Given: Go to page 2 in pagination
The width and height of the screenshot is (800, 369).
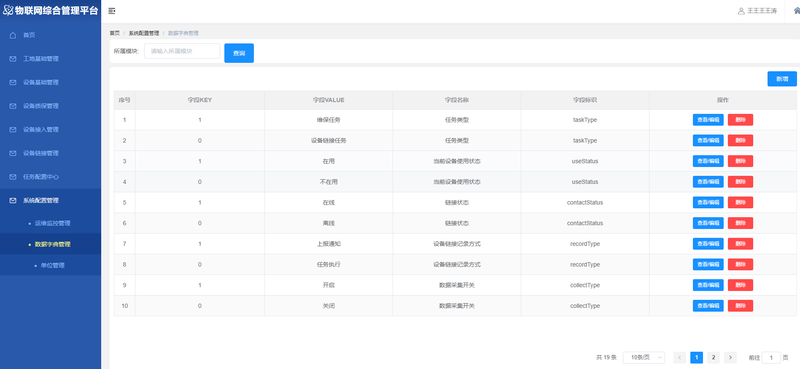Looking at the screenshot, I should (713, 357).
